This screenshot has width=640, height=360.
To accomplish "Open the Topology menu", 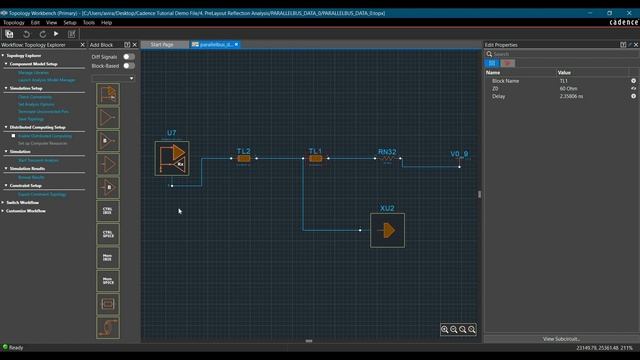I will 14,23.
